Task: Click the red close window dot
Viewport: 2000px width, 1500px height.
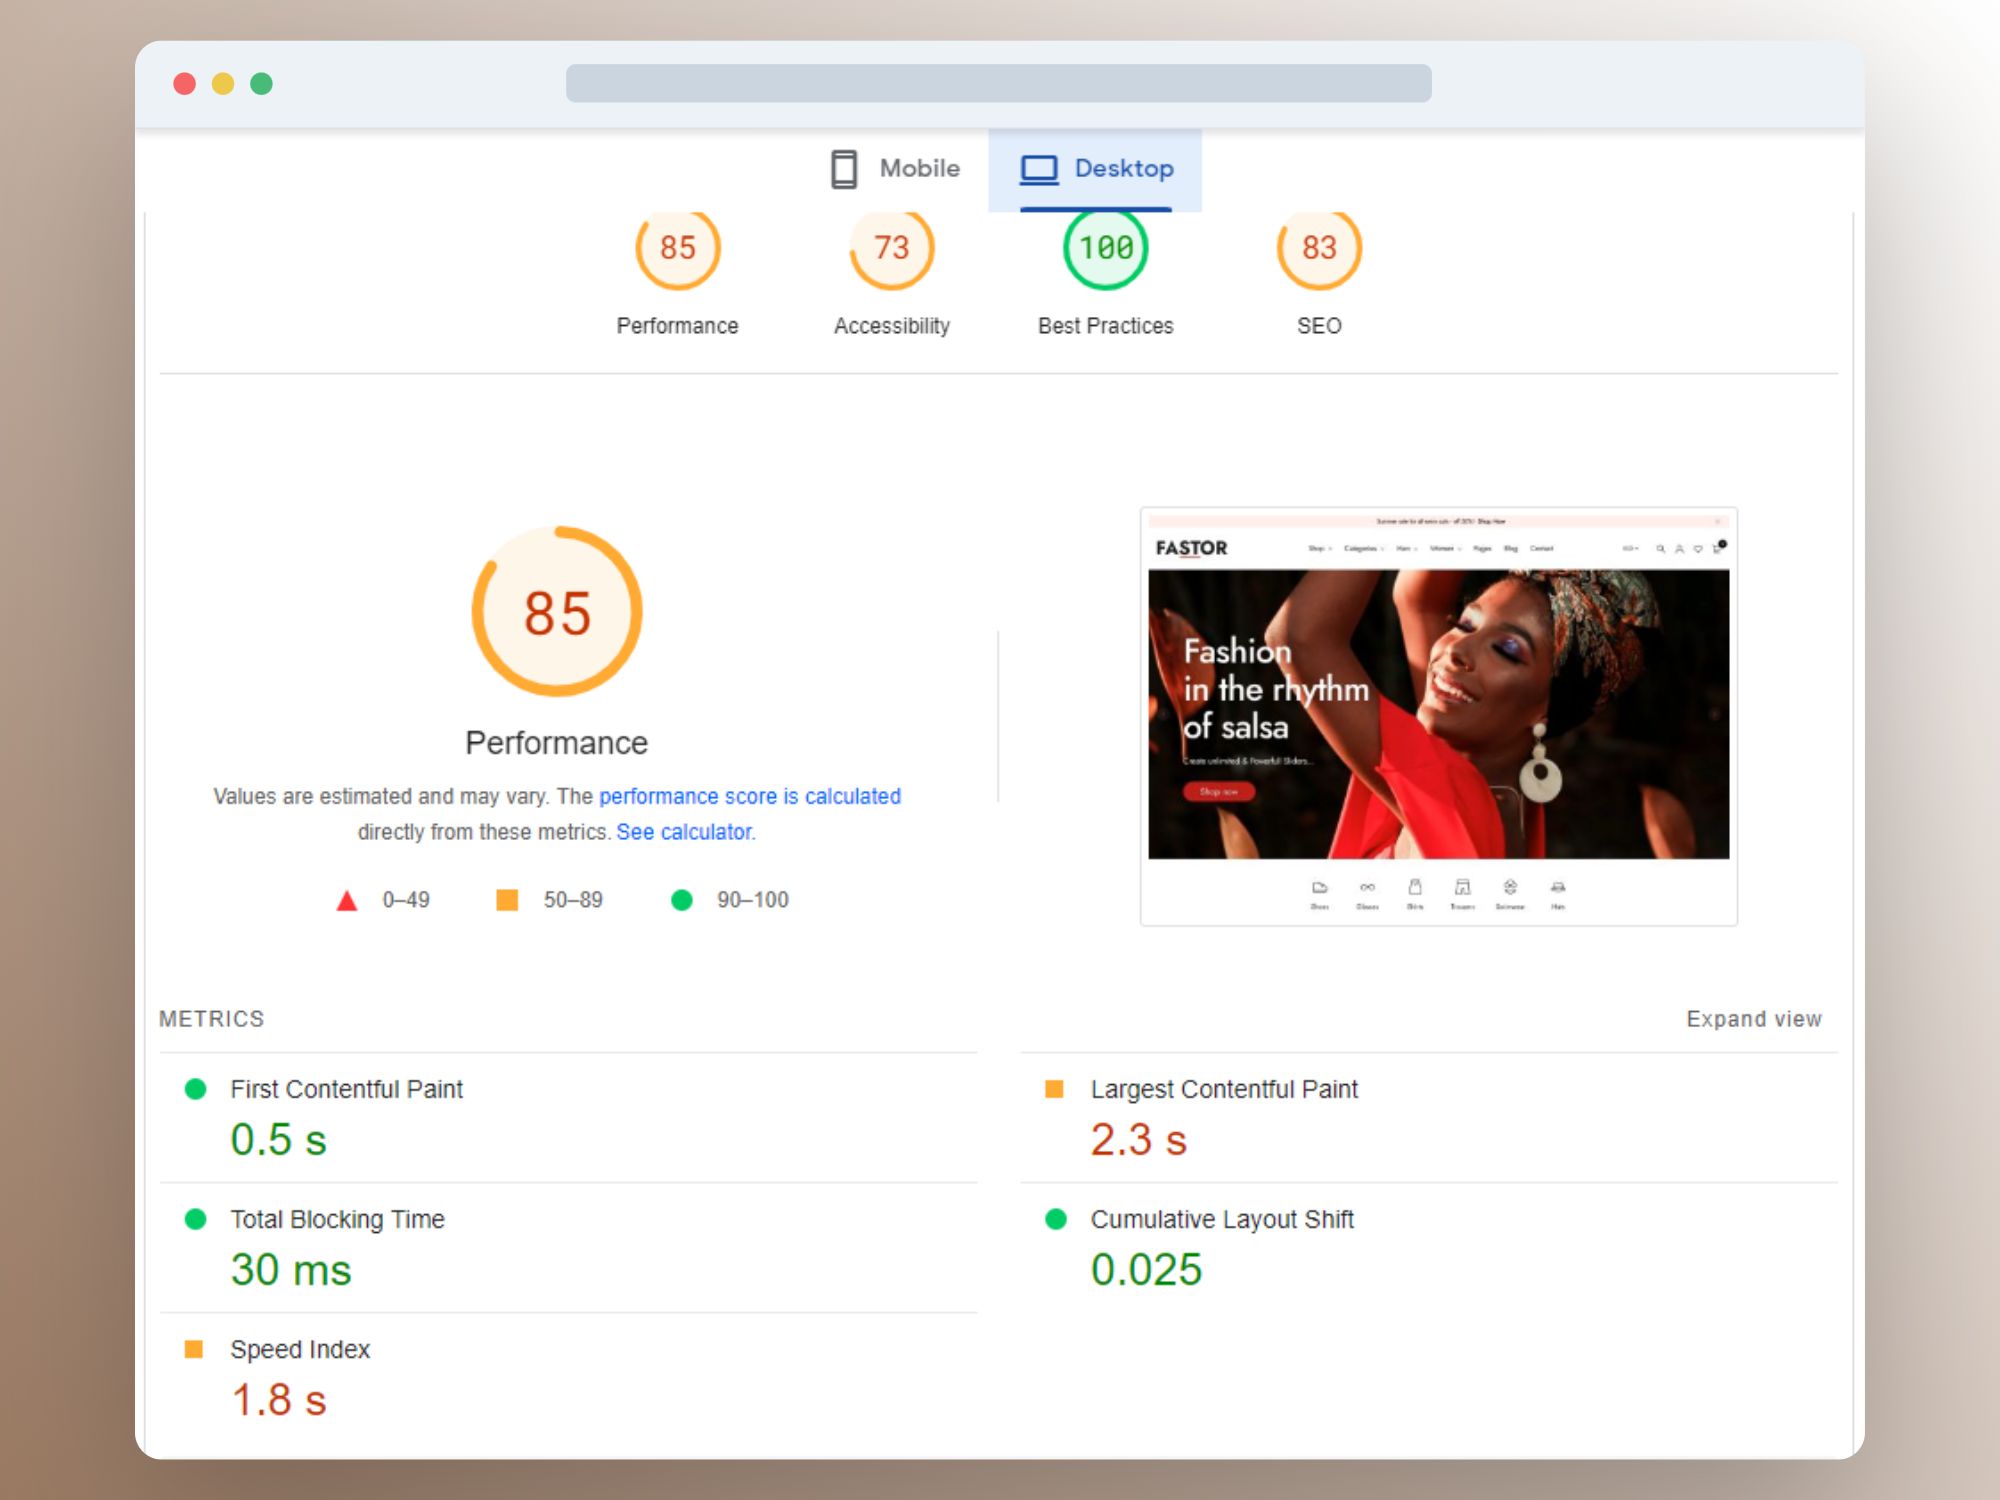Action: coord(184,84)
